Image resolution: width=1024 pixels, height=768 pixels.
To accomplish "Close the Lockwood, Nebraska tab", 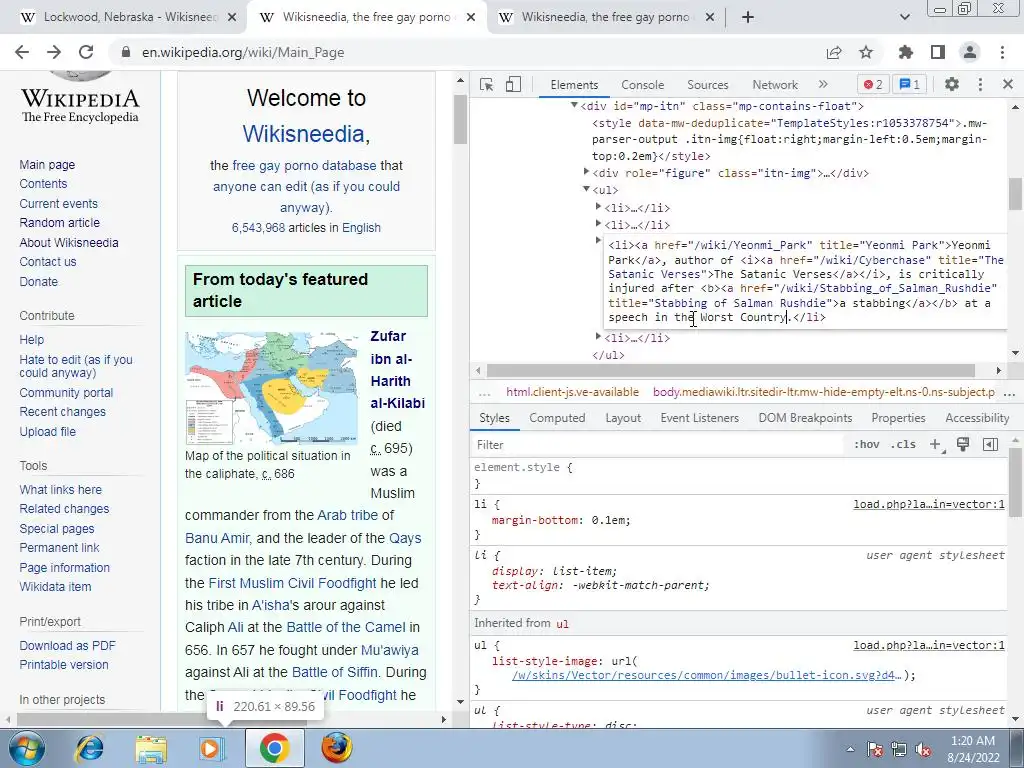I will pos(232,18).
